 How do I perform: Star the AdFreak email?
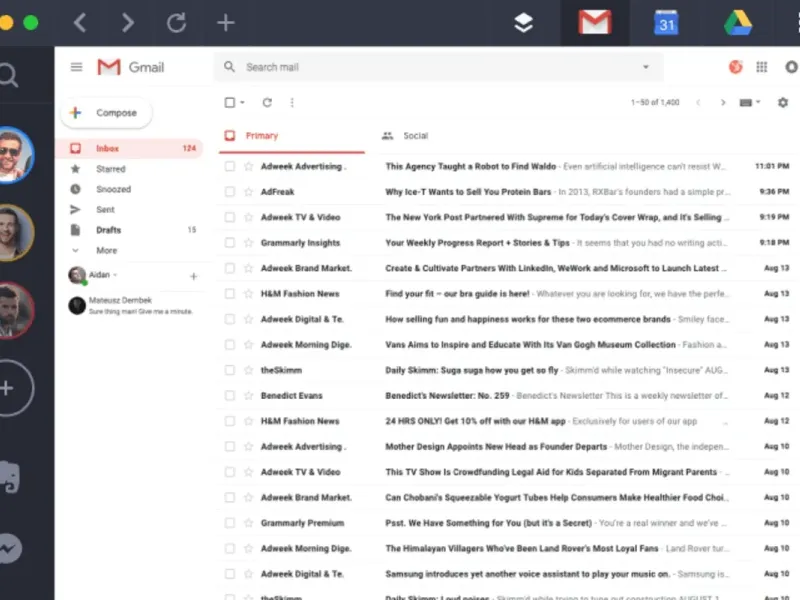[x=248, y=192]
